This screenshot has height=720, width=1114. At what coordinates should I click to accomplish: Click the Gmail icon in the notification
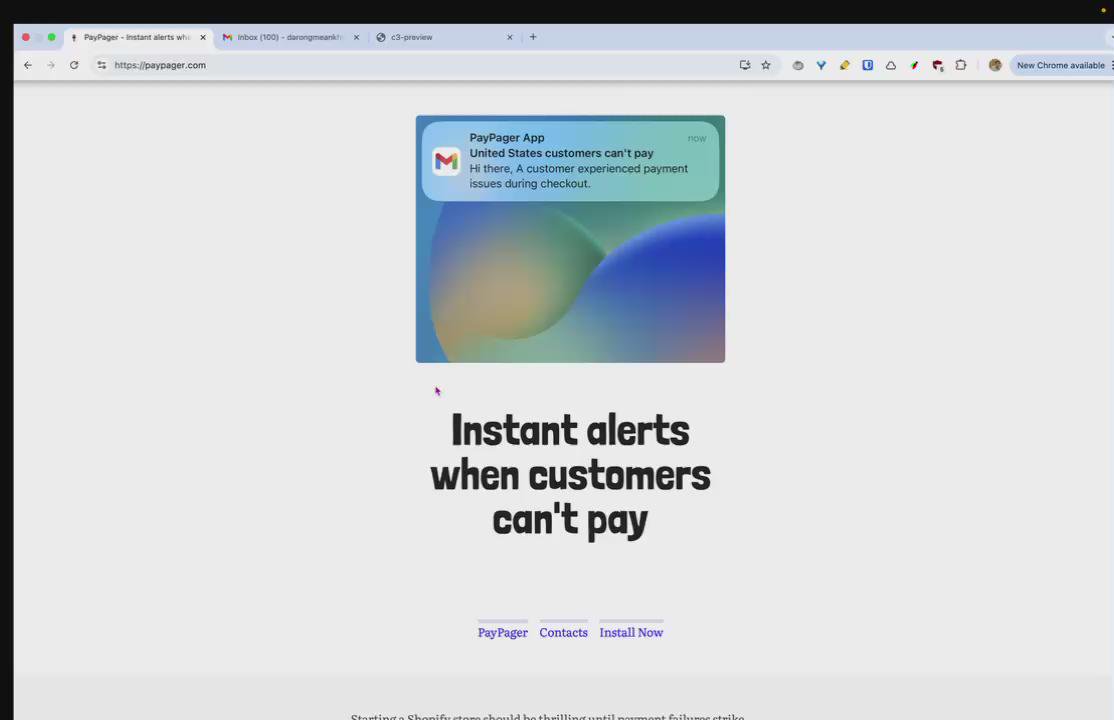tap(446, 161)
